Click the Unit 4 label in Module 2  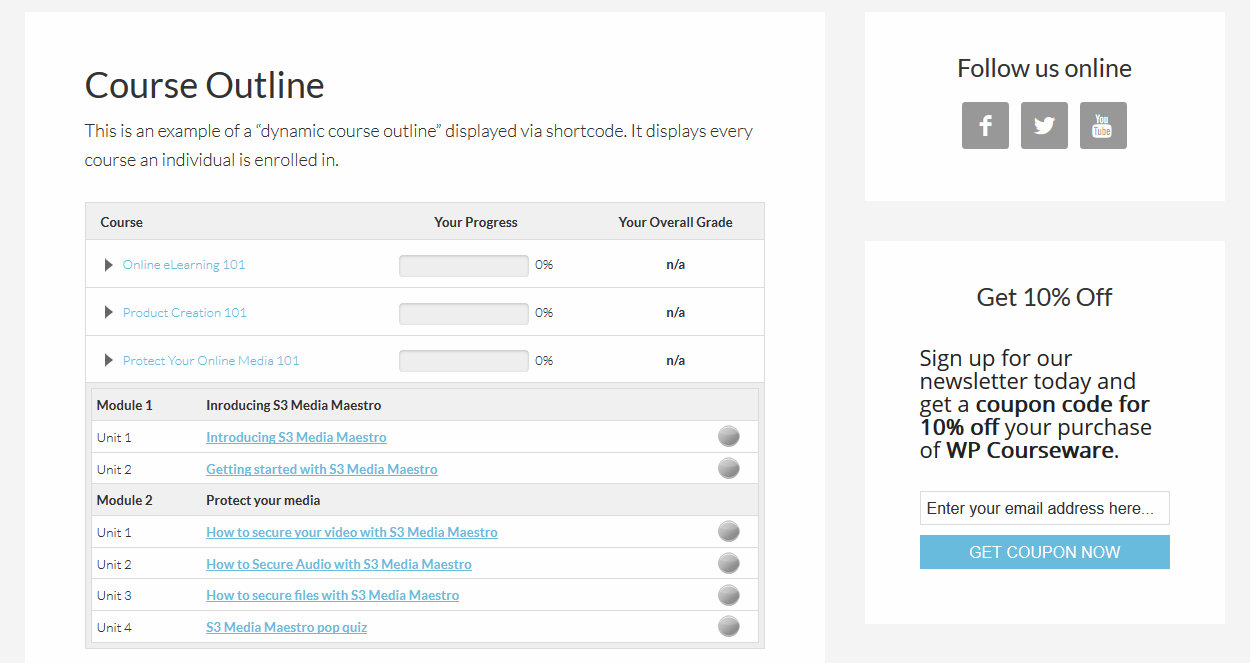tap(114, 627)
